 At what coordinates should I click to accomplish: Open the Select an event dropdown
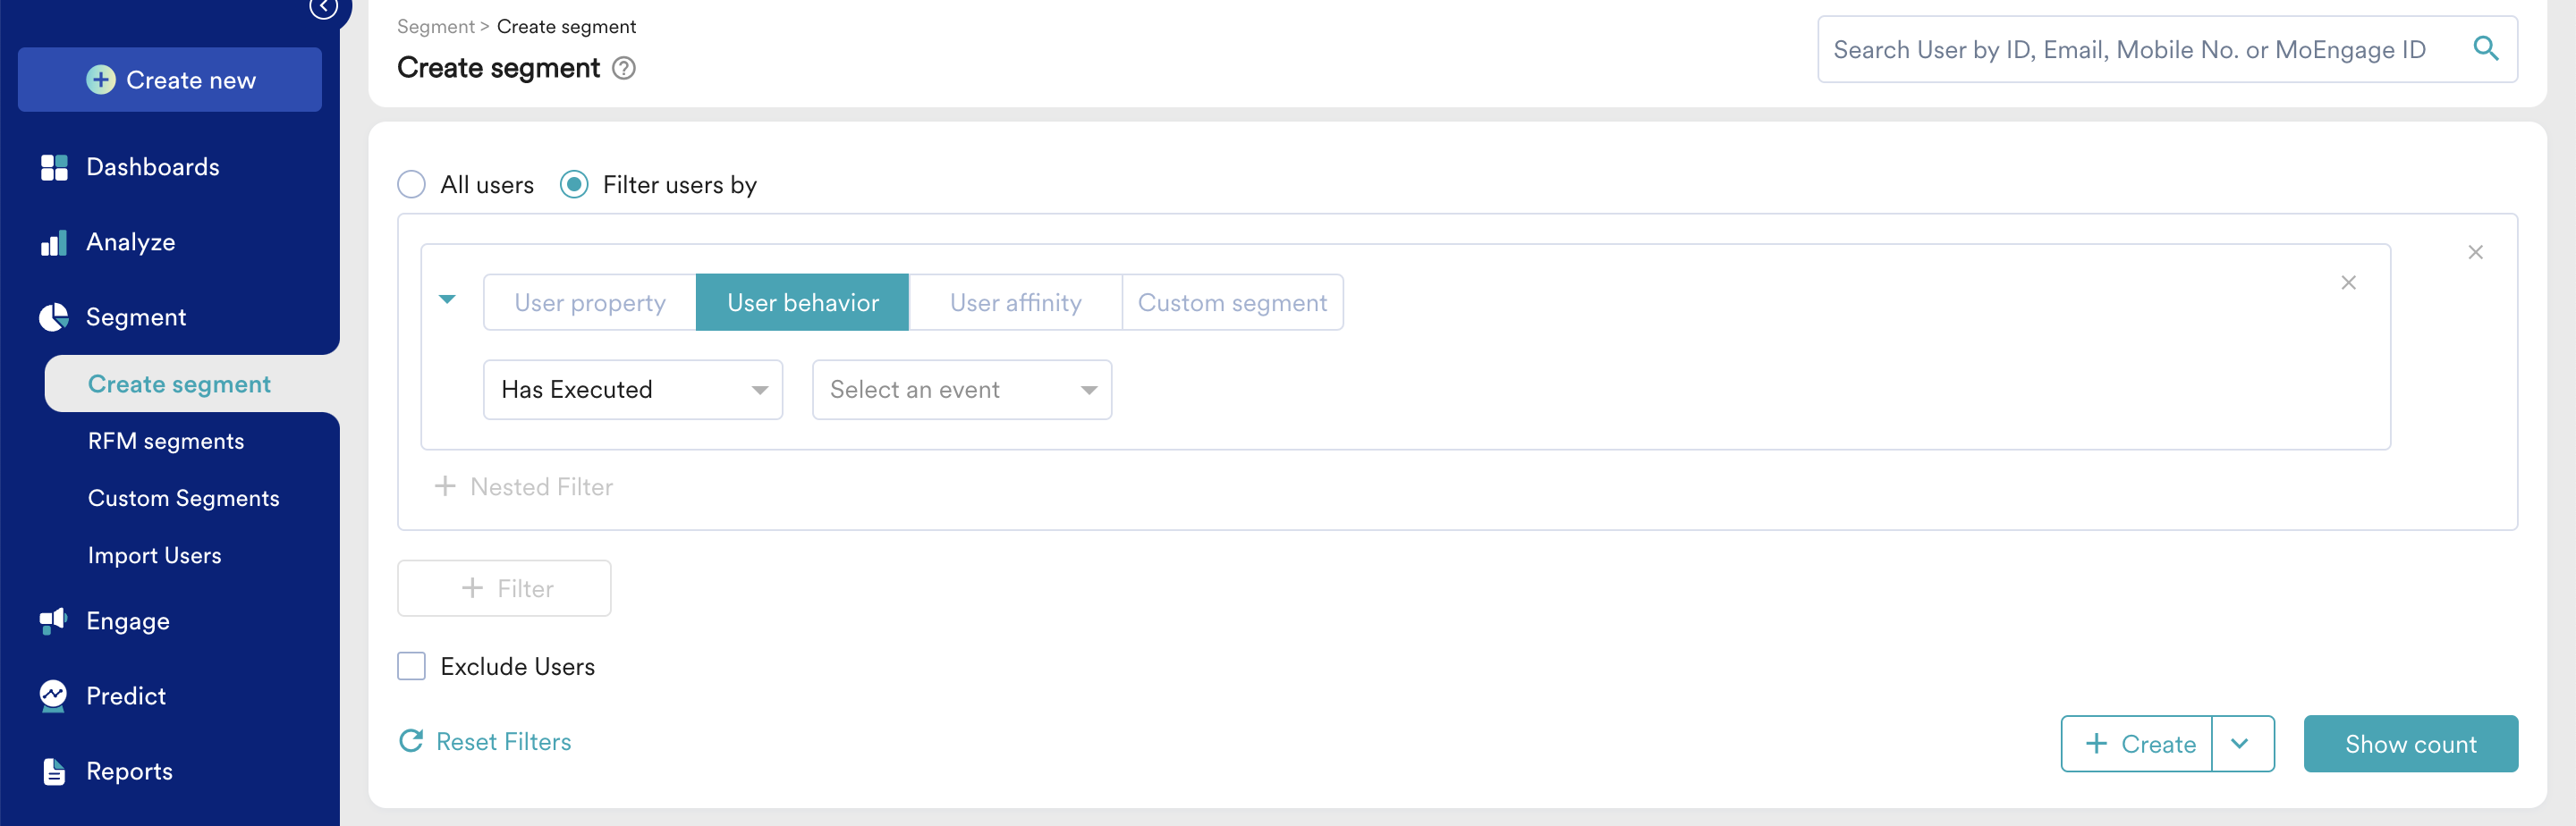point(960,389)
